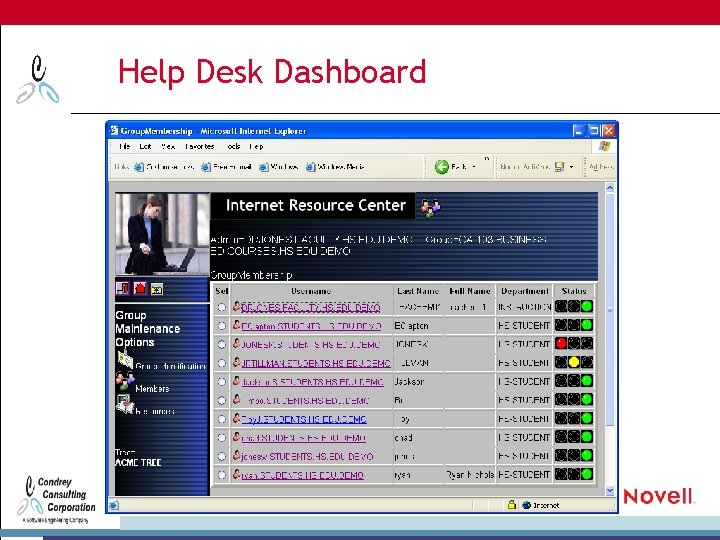Click the Norton AntiVirus monitor icon

[559, 167]
